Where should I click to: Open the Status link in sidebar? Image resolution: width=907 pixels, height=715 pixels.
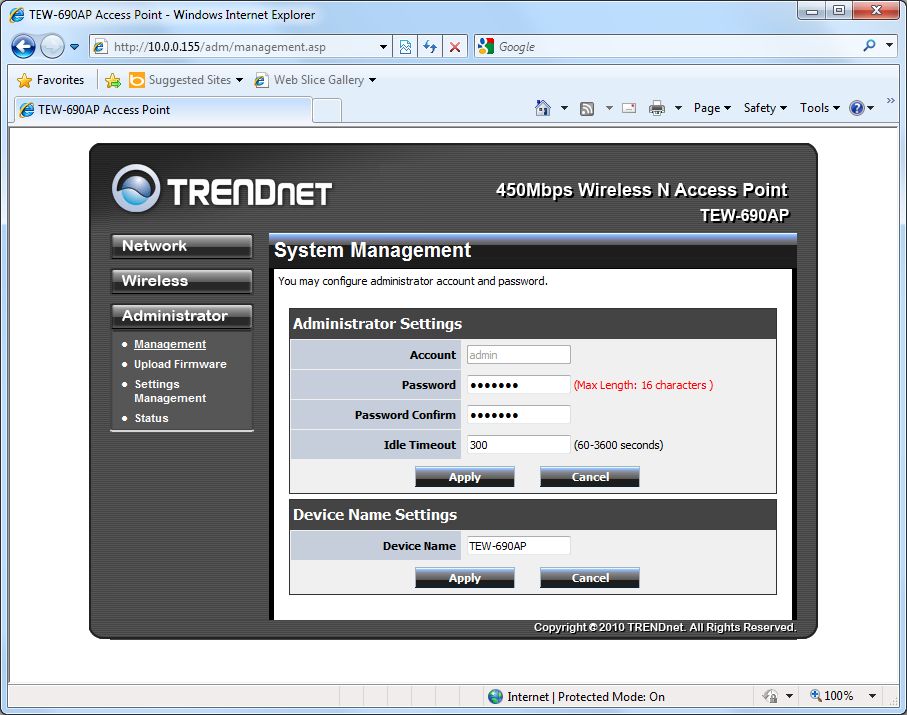click(152, 418)
